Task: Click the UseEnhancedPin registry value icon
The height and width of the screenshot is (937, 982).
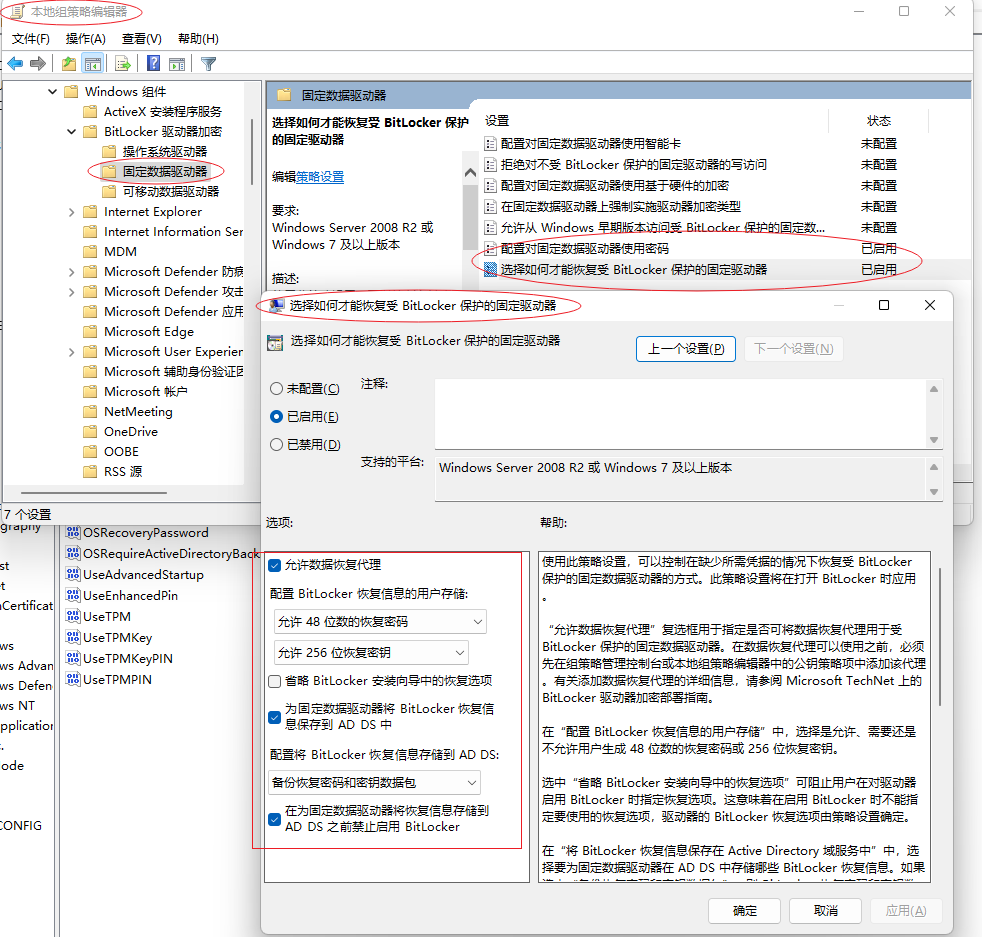Action: click(x=73, y=596)
